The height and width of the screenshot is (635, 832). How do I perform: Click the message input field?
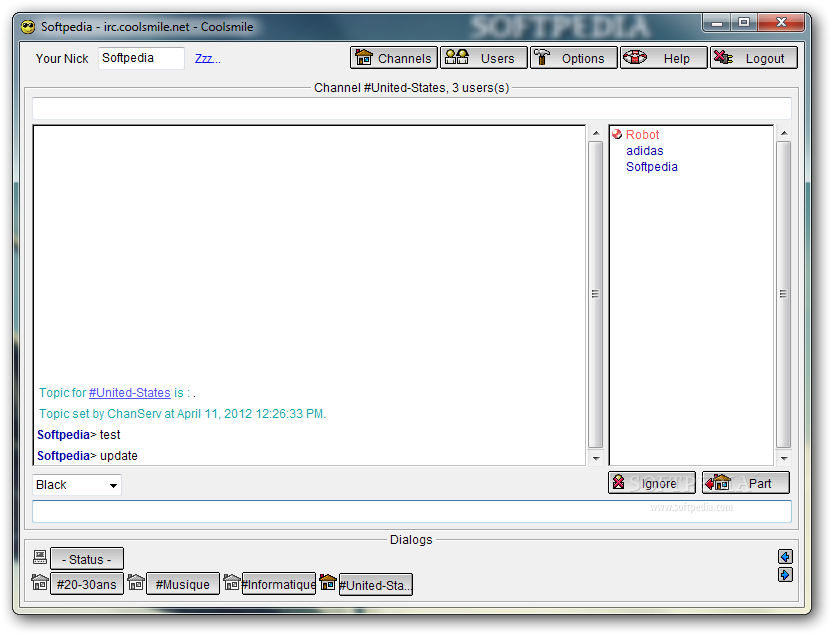tap(412, 511)
